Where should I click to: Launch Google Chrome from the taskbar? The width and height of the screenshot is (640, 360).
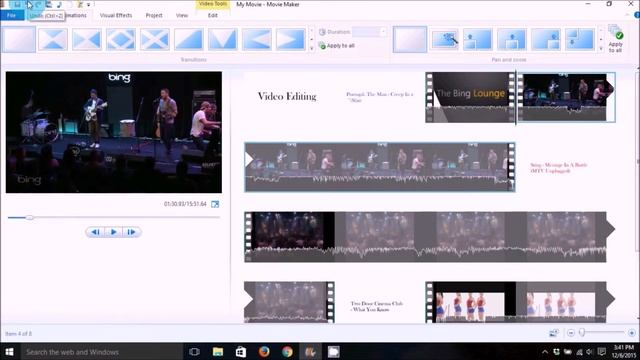[x=287, y=352]
